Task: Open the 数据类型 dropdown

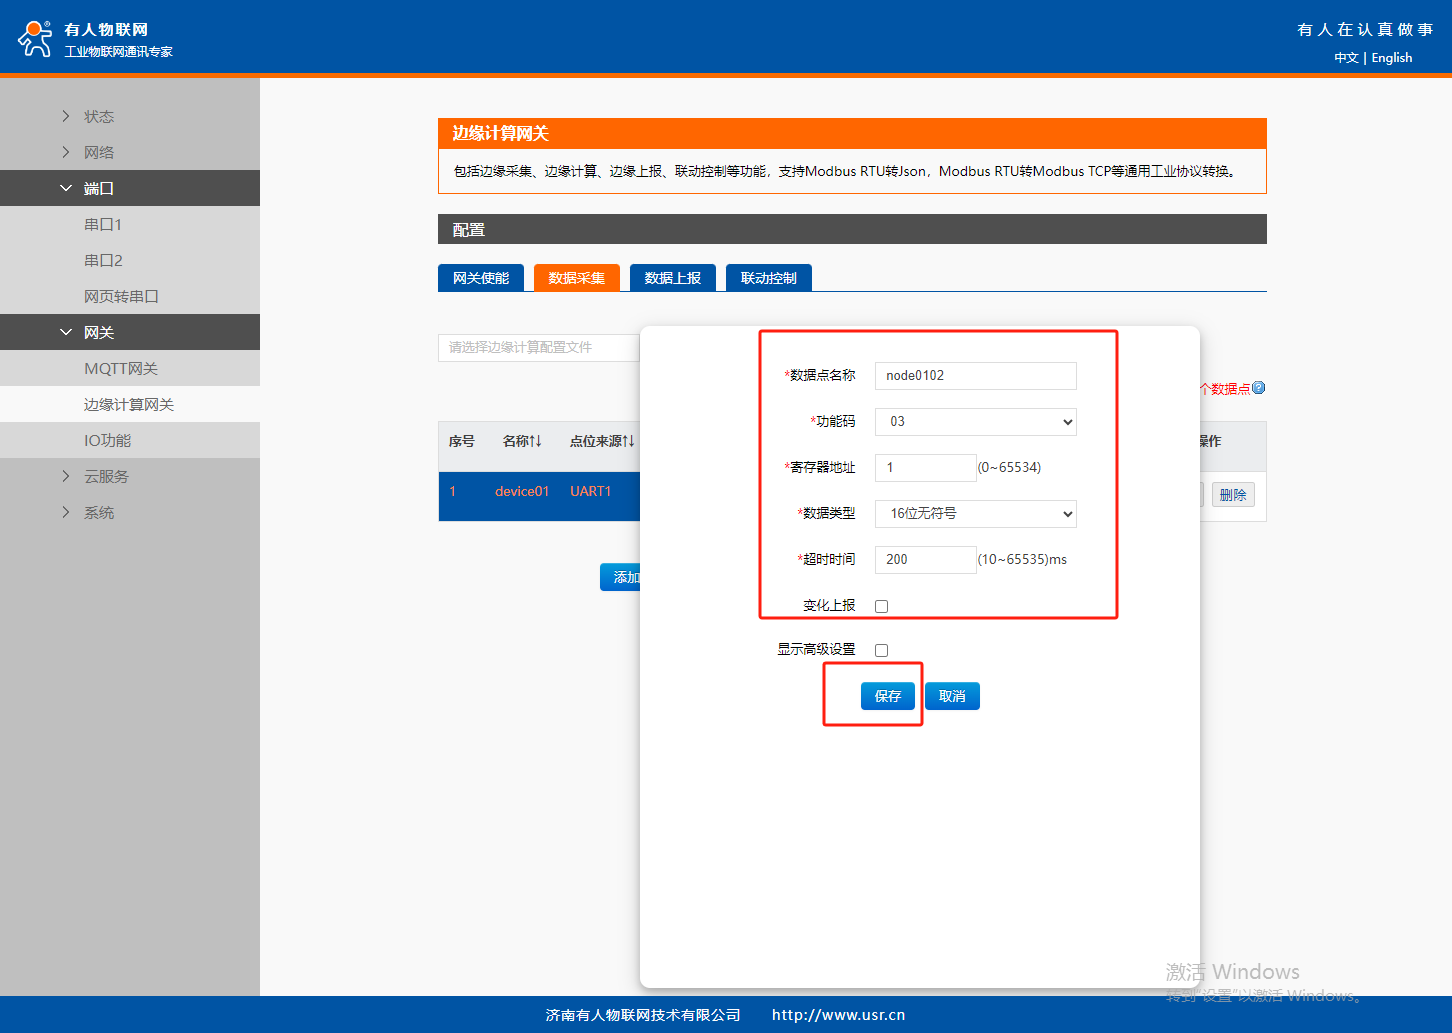Action: pos(975,514)
